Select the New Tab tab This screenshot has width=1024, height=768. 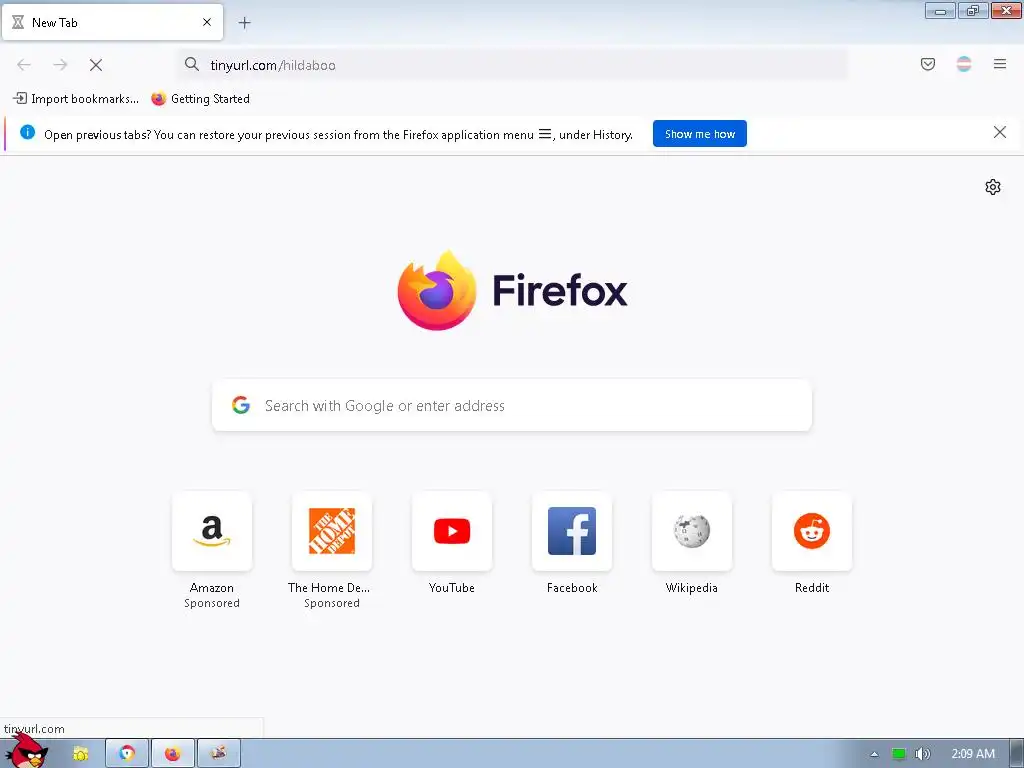click(112, 22)
